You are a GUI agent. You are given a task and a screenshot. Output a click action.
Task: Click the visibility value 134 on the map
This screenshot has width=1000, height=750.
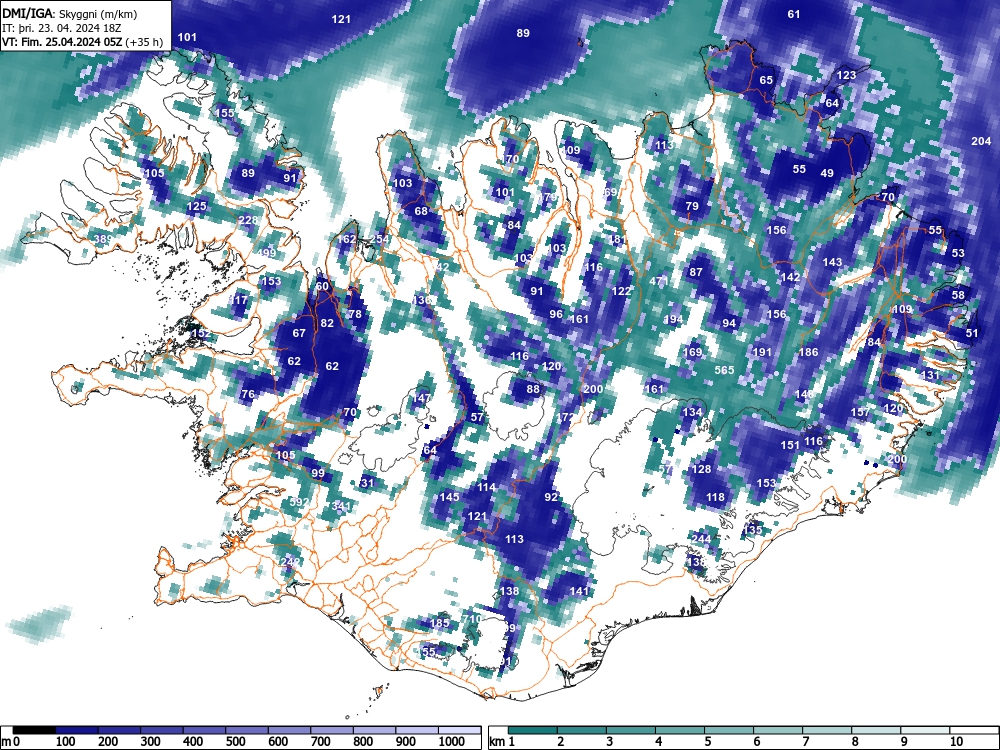692,412
